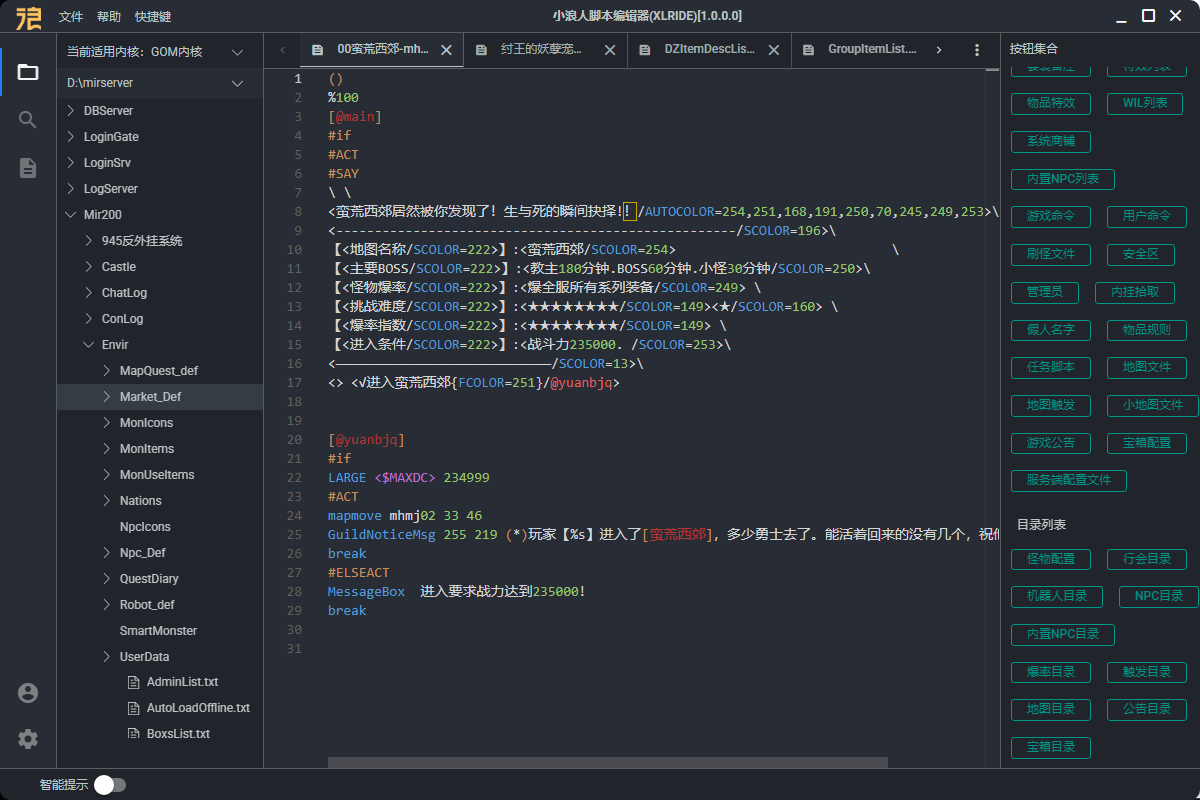The image size is (1200, 800).
Task: Click the document icon in left sidebar
Action: coord(28,168)
